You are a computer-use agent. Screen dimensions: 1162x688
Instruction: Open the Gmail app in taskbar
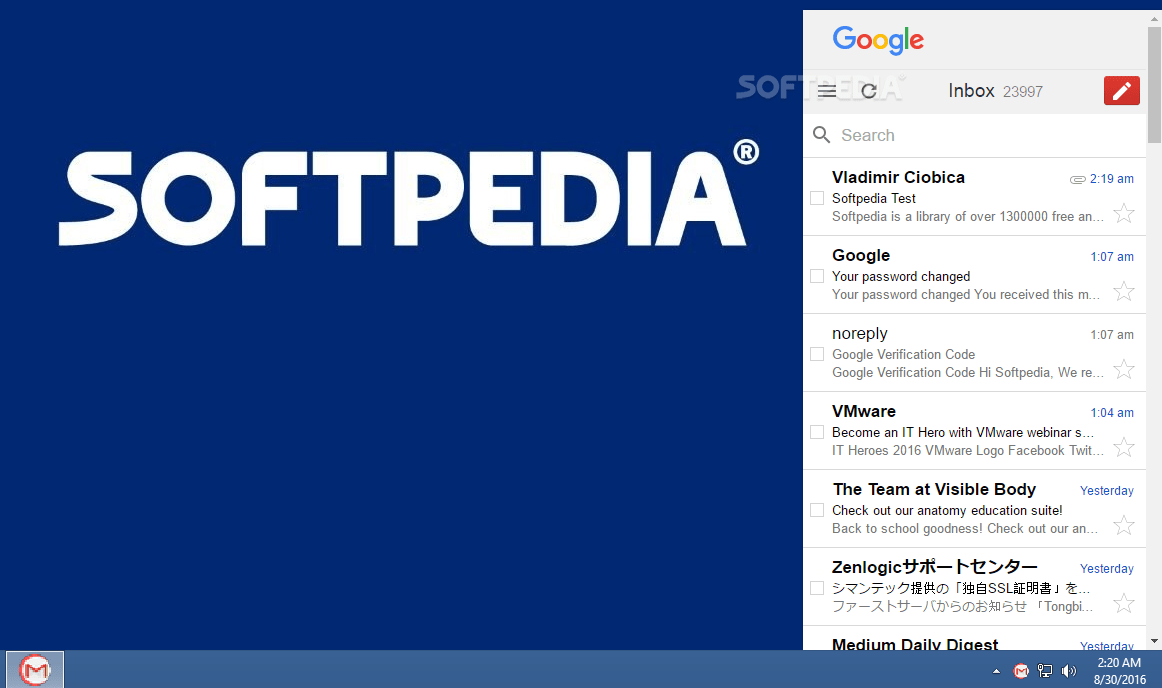tap(35, 669)
